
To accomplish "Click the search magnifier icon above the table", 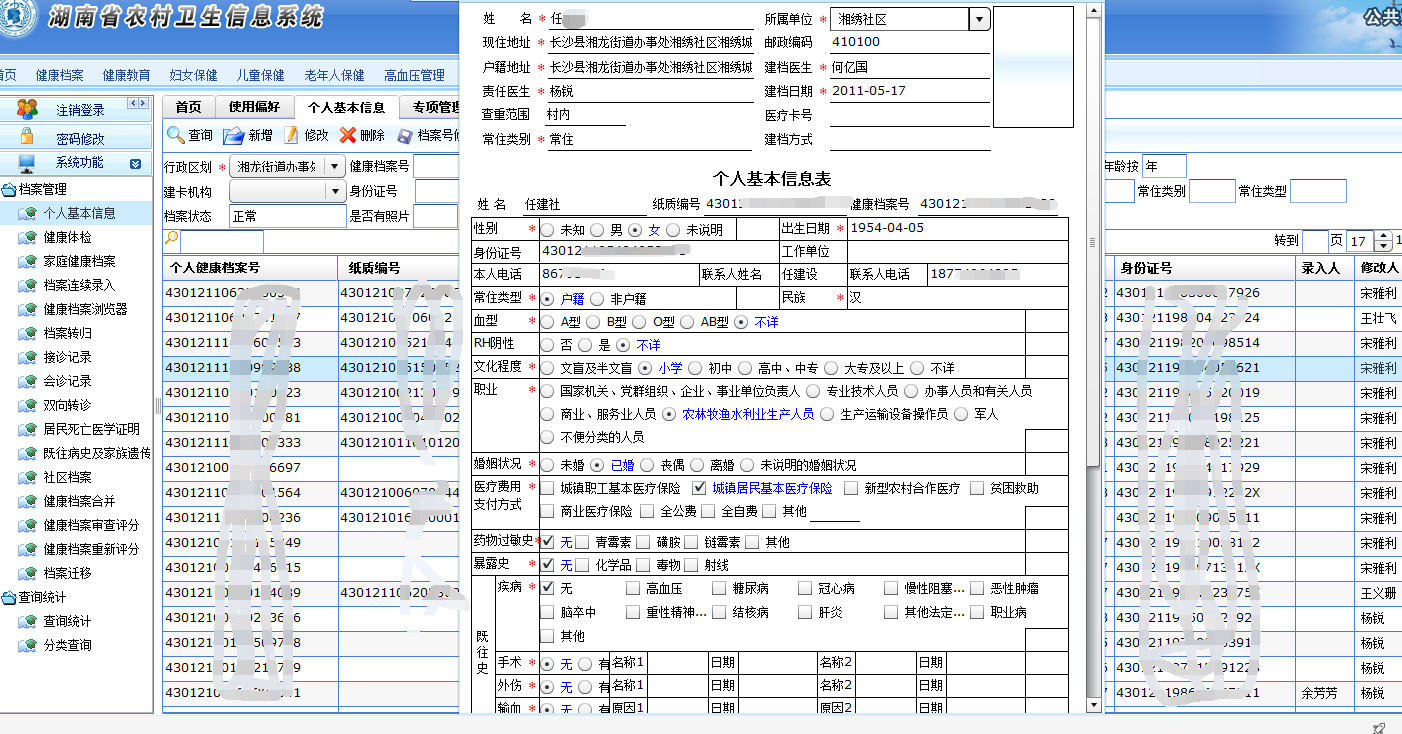I will tap(171, 238).
